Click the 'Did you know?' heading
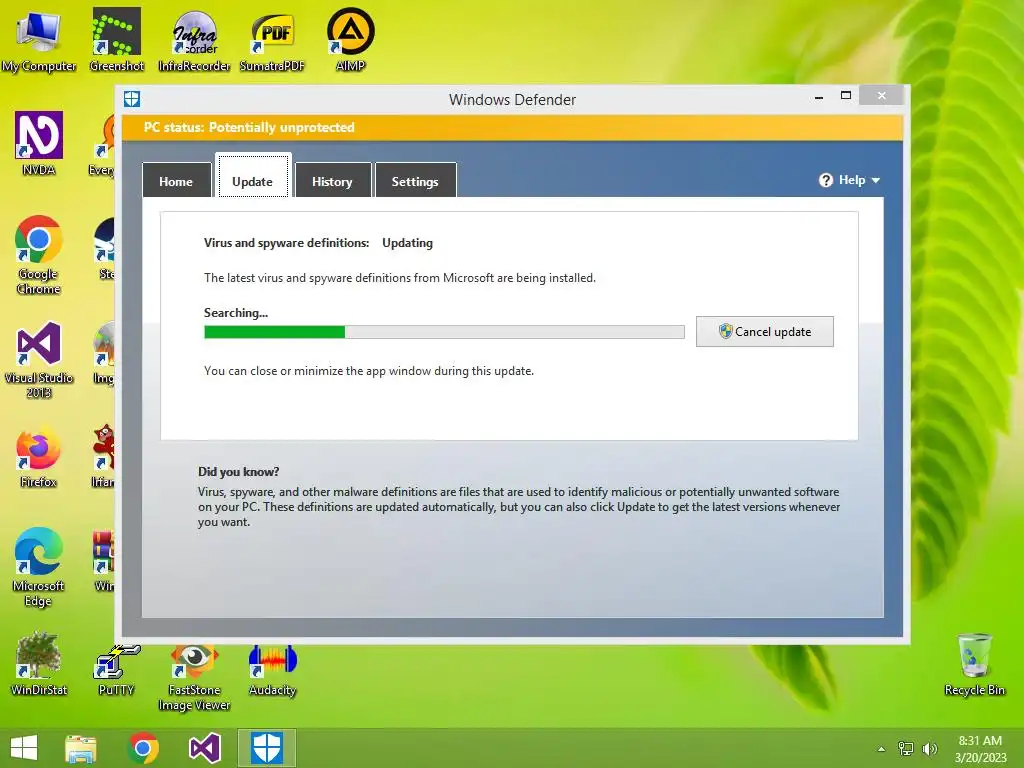Screen dimensions: 1024x768 click(238, 472)
